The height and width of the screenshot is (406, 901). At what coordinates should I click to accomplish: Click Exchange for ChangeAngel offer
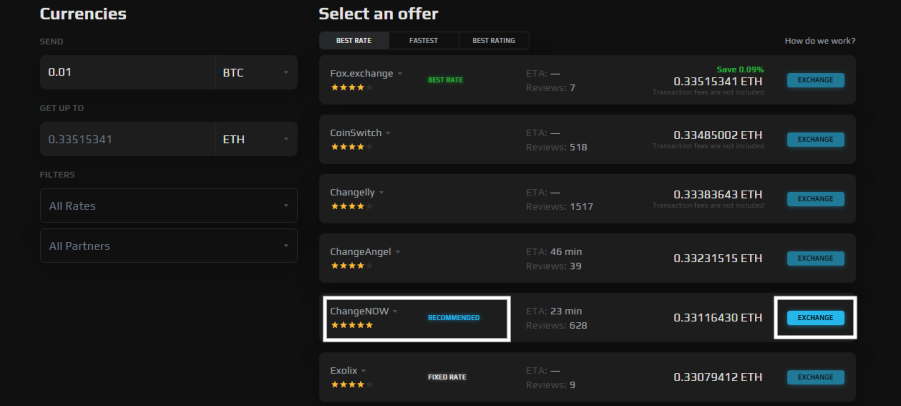[815, 258]
